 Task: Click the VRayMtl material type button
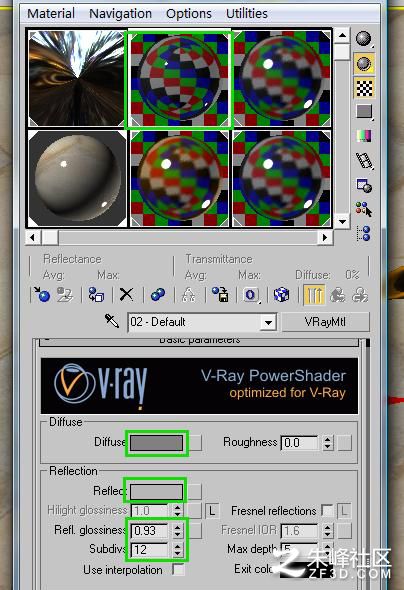pyautogui.click(x=325, y=322)
